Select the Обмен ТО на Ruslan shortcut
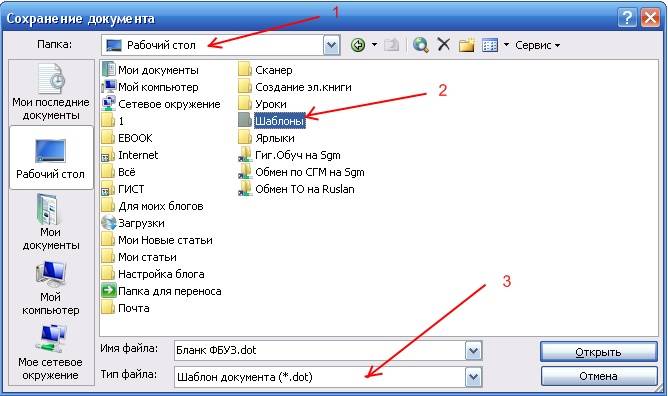Image resolution: width=668 pixels, height=396 pixels. (x=297, y=189)
